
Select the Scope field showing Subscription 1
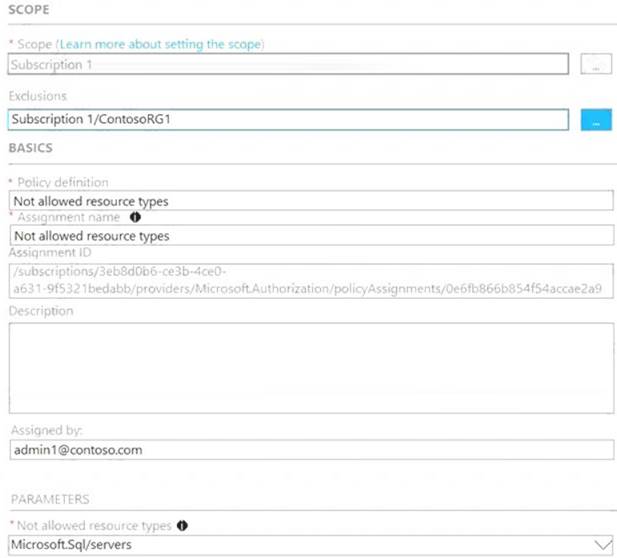(x=288, y=64)
